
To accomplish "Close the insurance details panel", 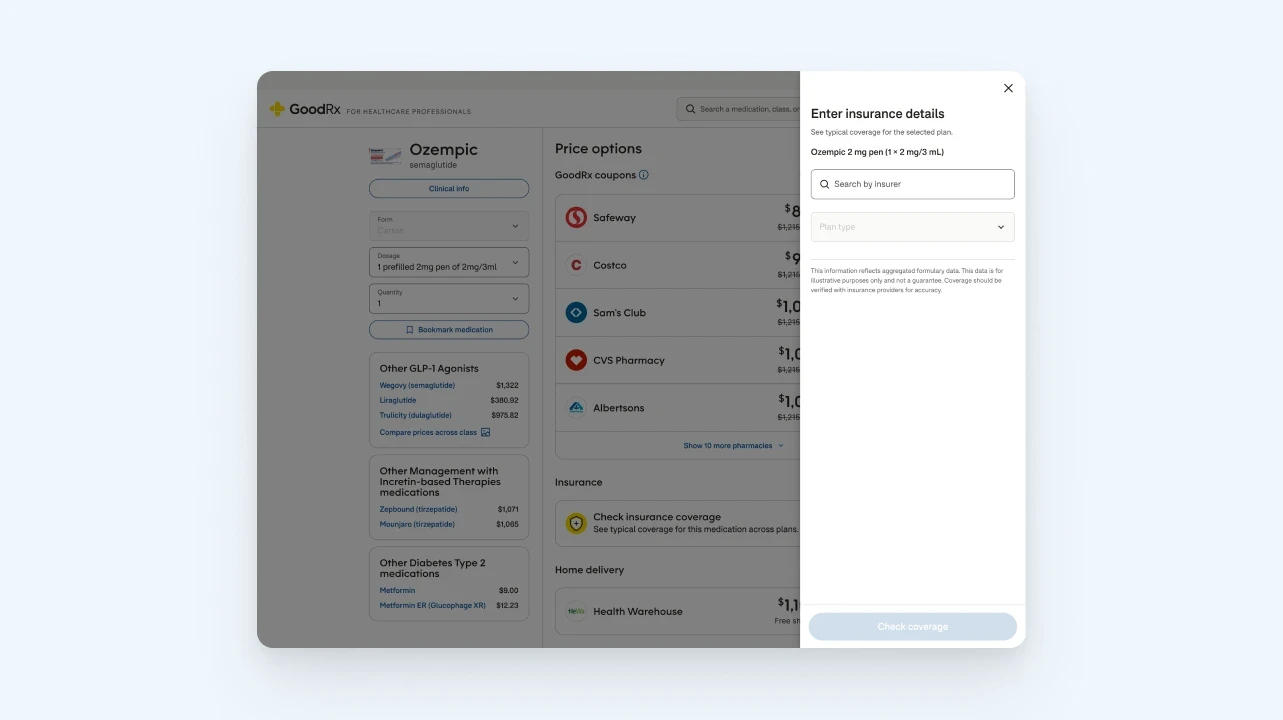I will (1008, 88).
